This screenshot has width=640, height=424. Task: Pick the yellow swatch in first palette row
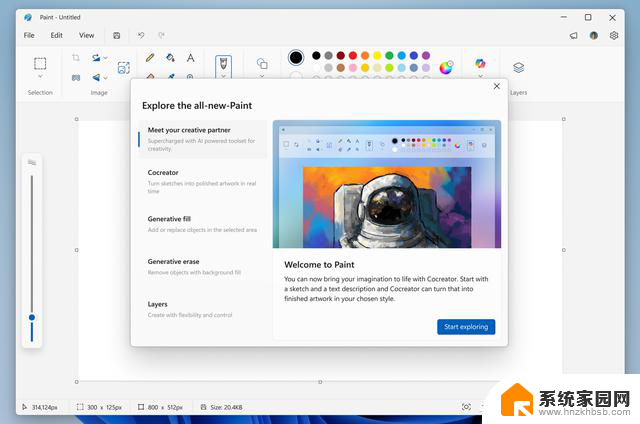(378, 55)
